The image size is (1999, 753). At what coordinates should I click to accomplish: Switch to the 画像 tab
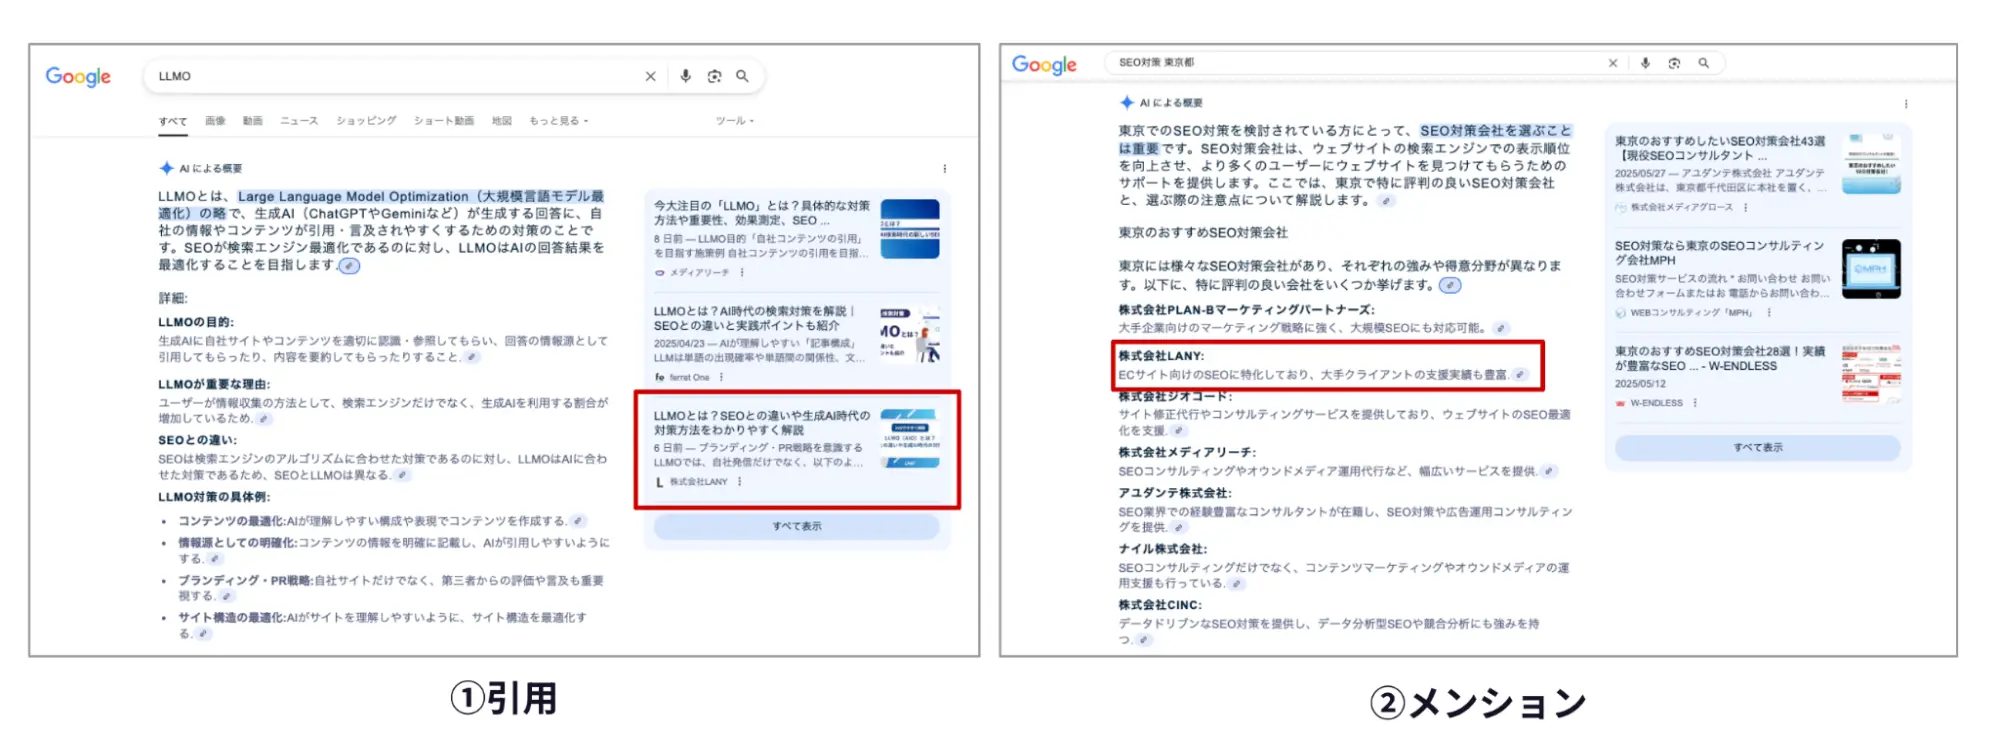[215, 121]
